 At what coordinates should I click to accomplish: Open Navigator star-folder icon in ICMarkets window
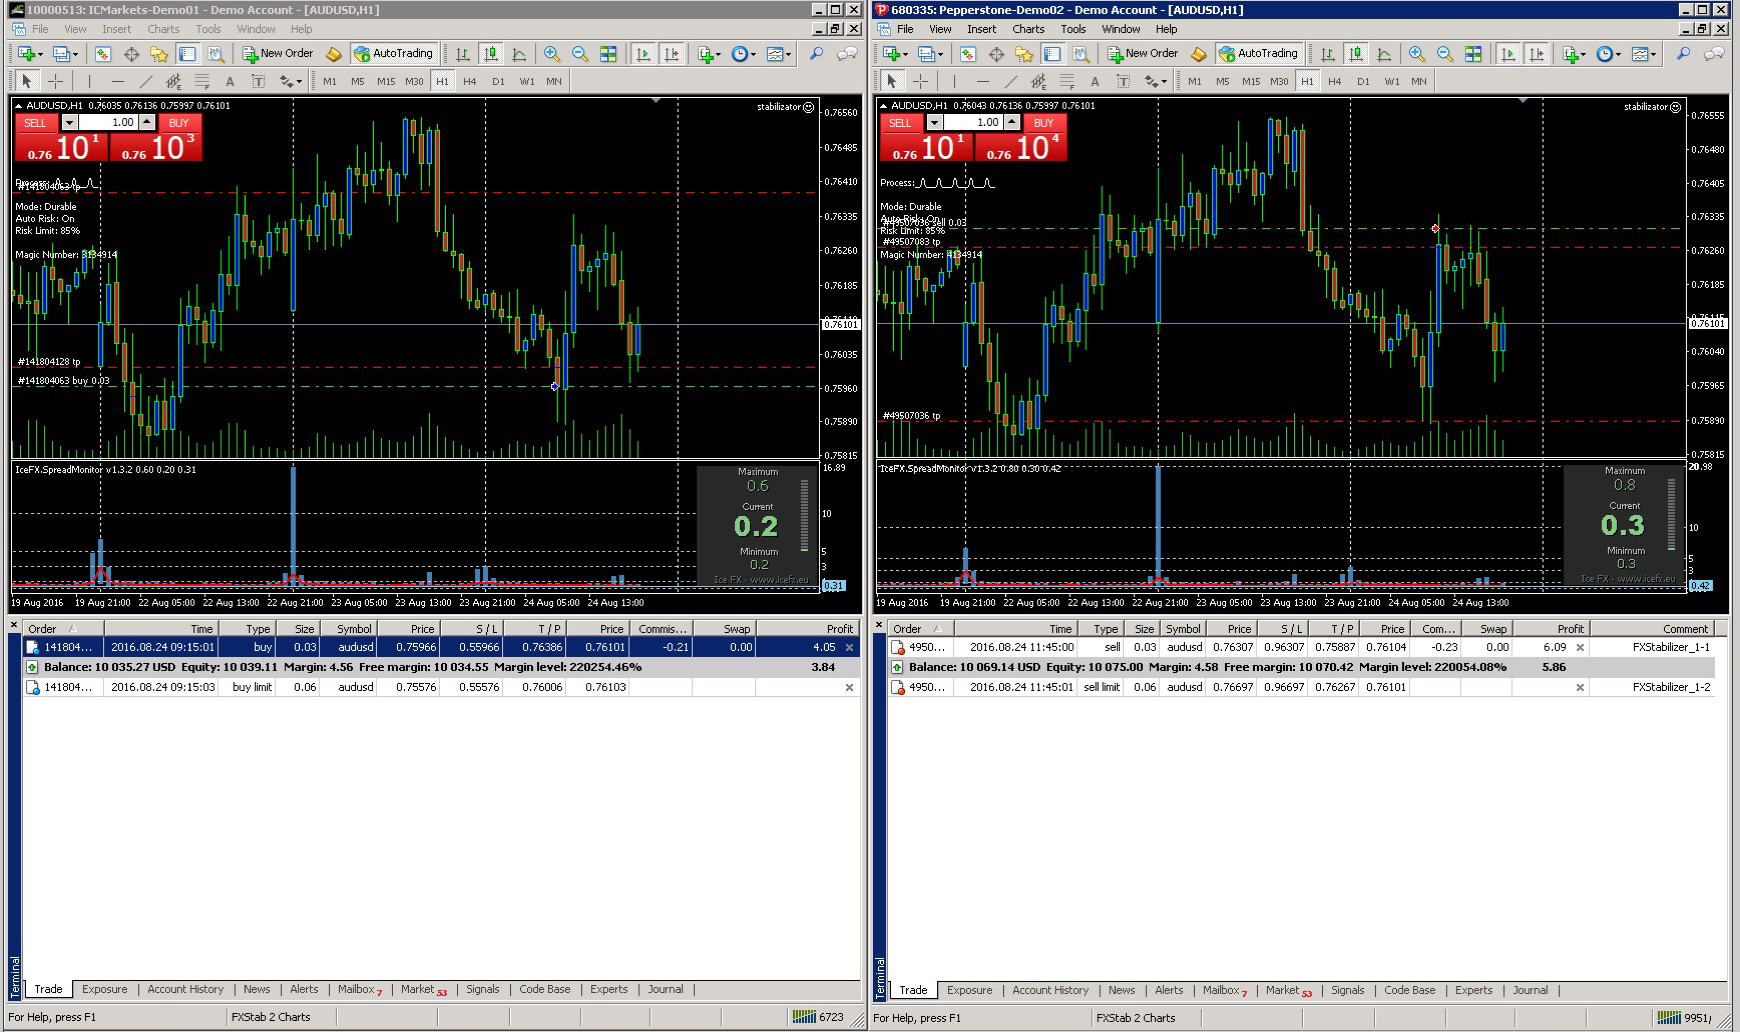point(159,54)
